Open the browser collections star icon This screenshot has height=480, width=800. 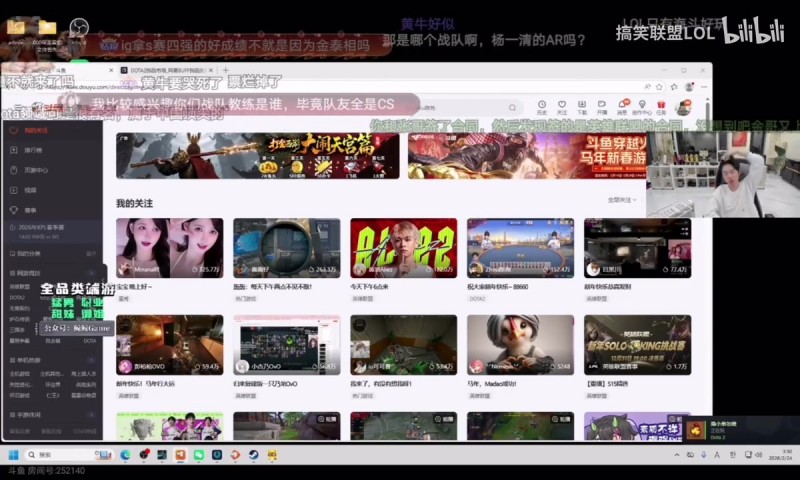click(674, 87)
